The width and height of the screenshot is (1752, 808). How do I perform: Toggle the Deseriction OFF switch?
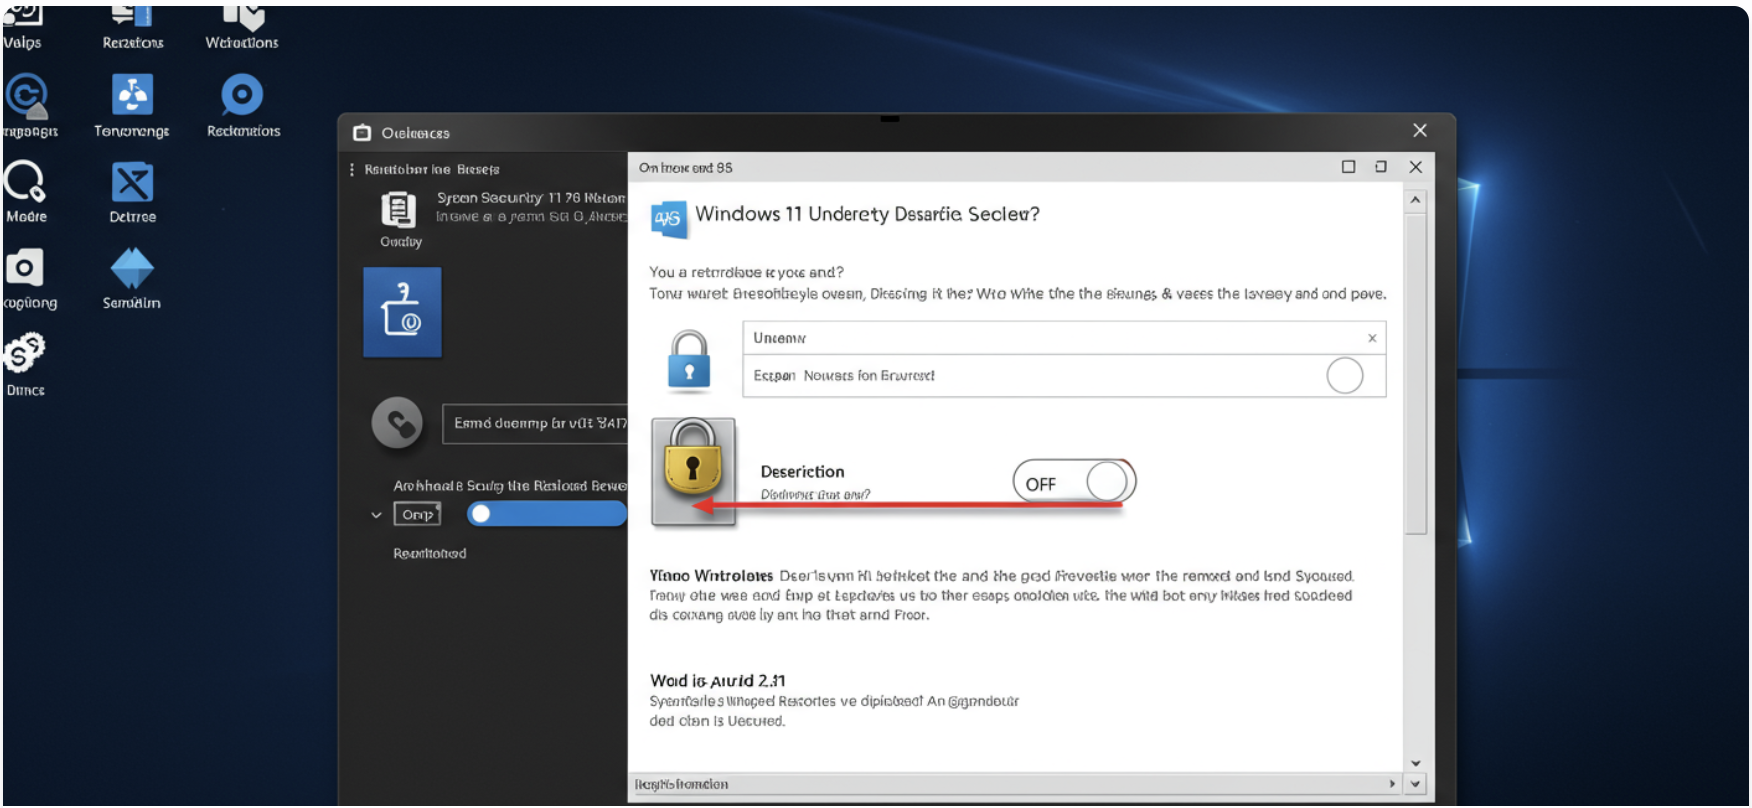coord(1074,482)
